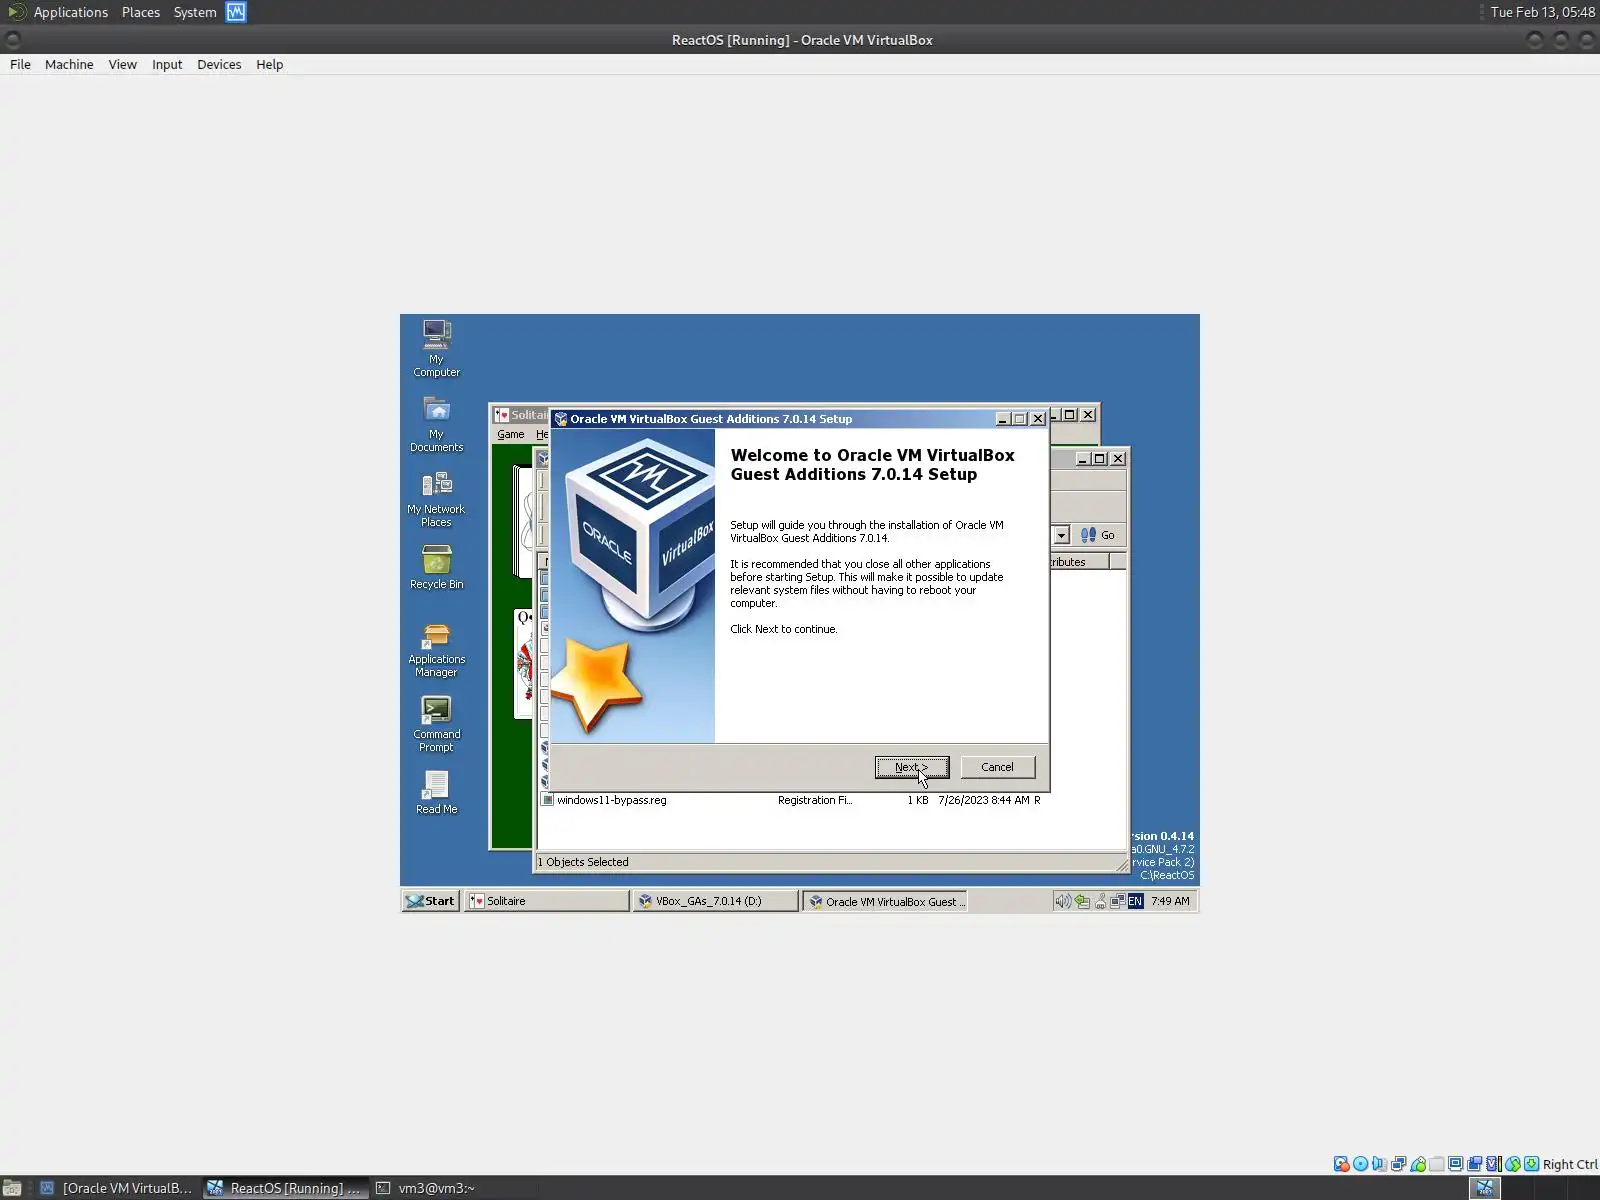Select the Read Me desktop icon
This screenshot has width=1600, height=1200.
(x=436, y=793)
